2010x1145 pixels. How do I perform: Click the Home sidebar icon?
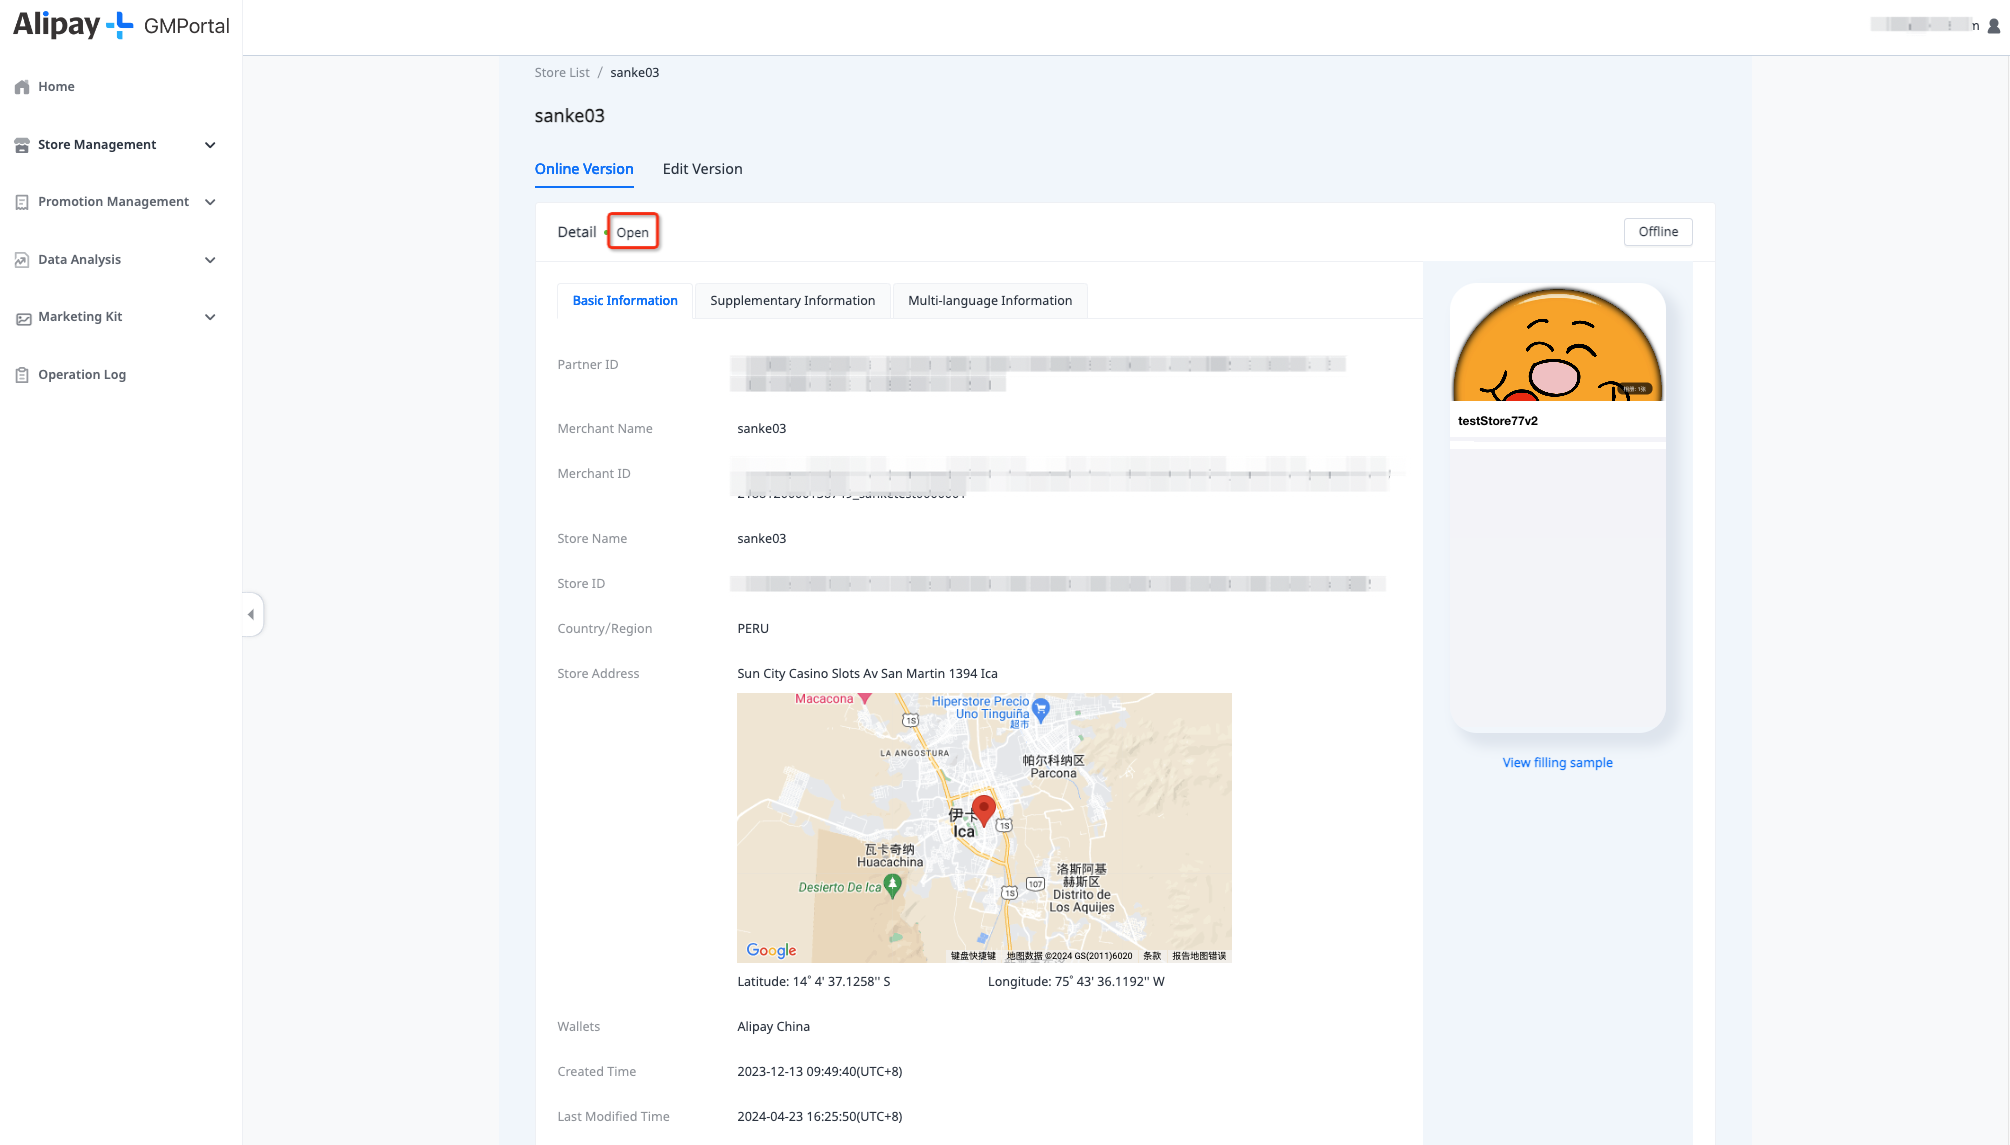(x=22, y=87)
